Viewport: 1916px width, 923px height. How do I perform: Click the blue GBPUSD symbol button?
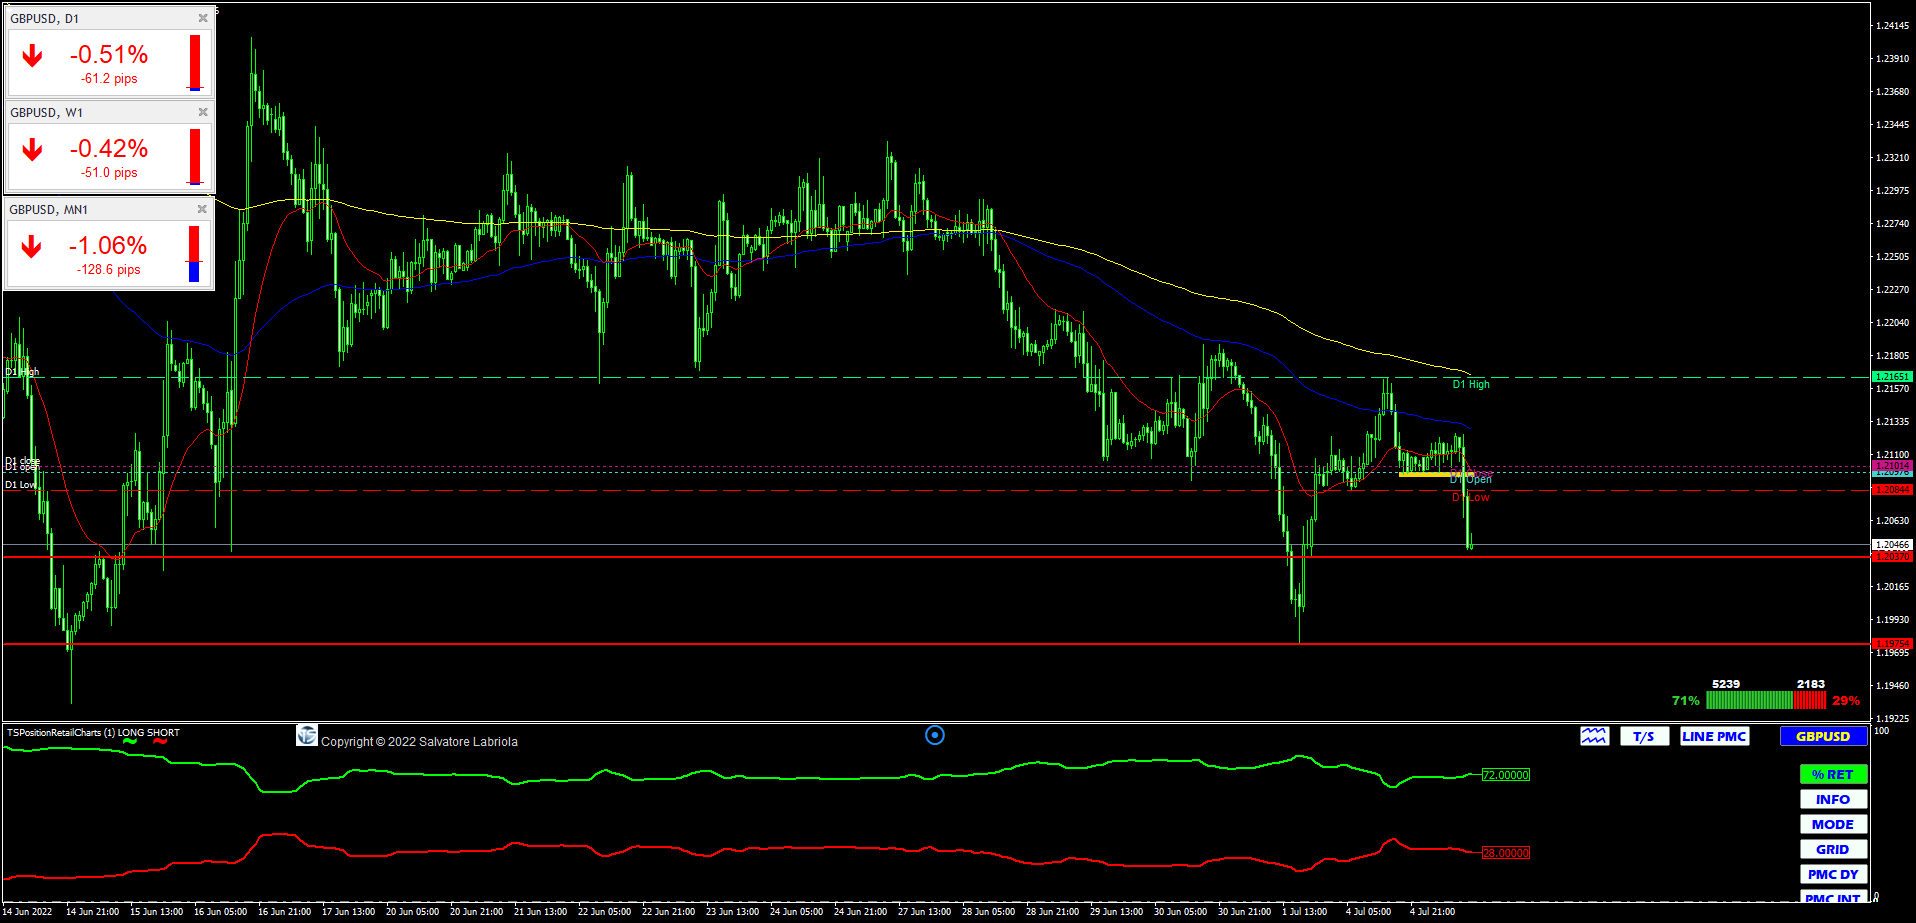coord(1823,736)
